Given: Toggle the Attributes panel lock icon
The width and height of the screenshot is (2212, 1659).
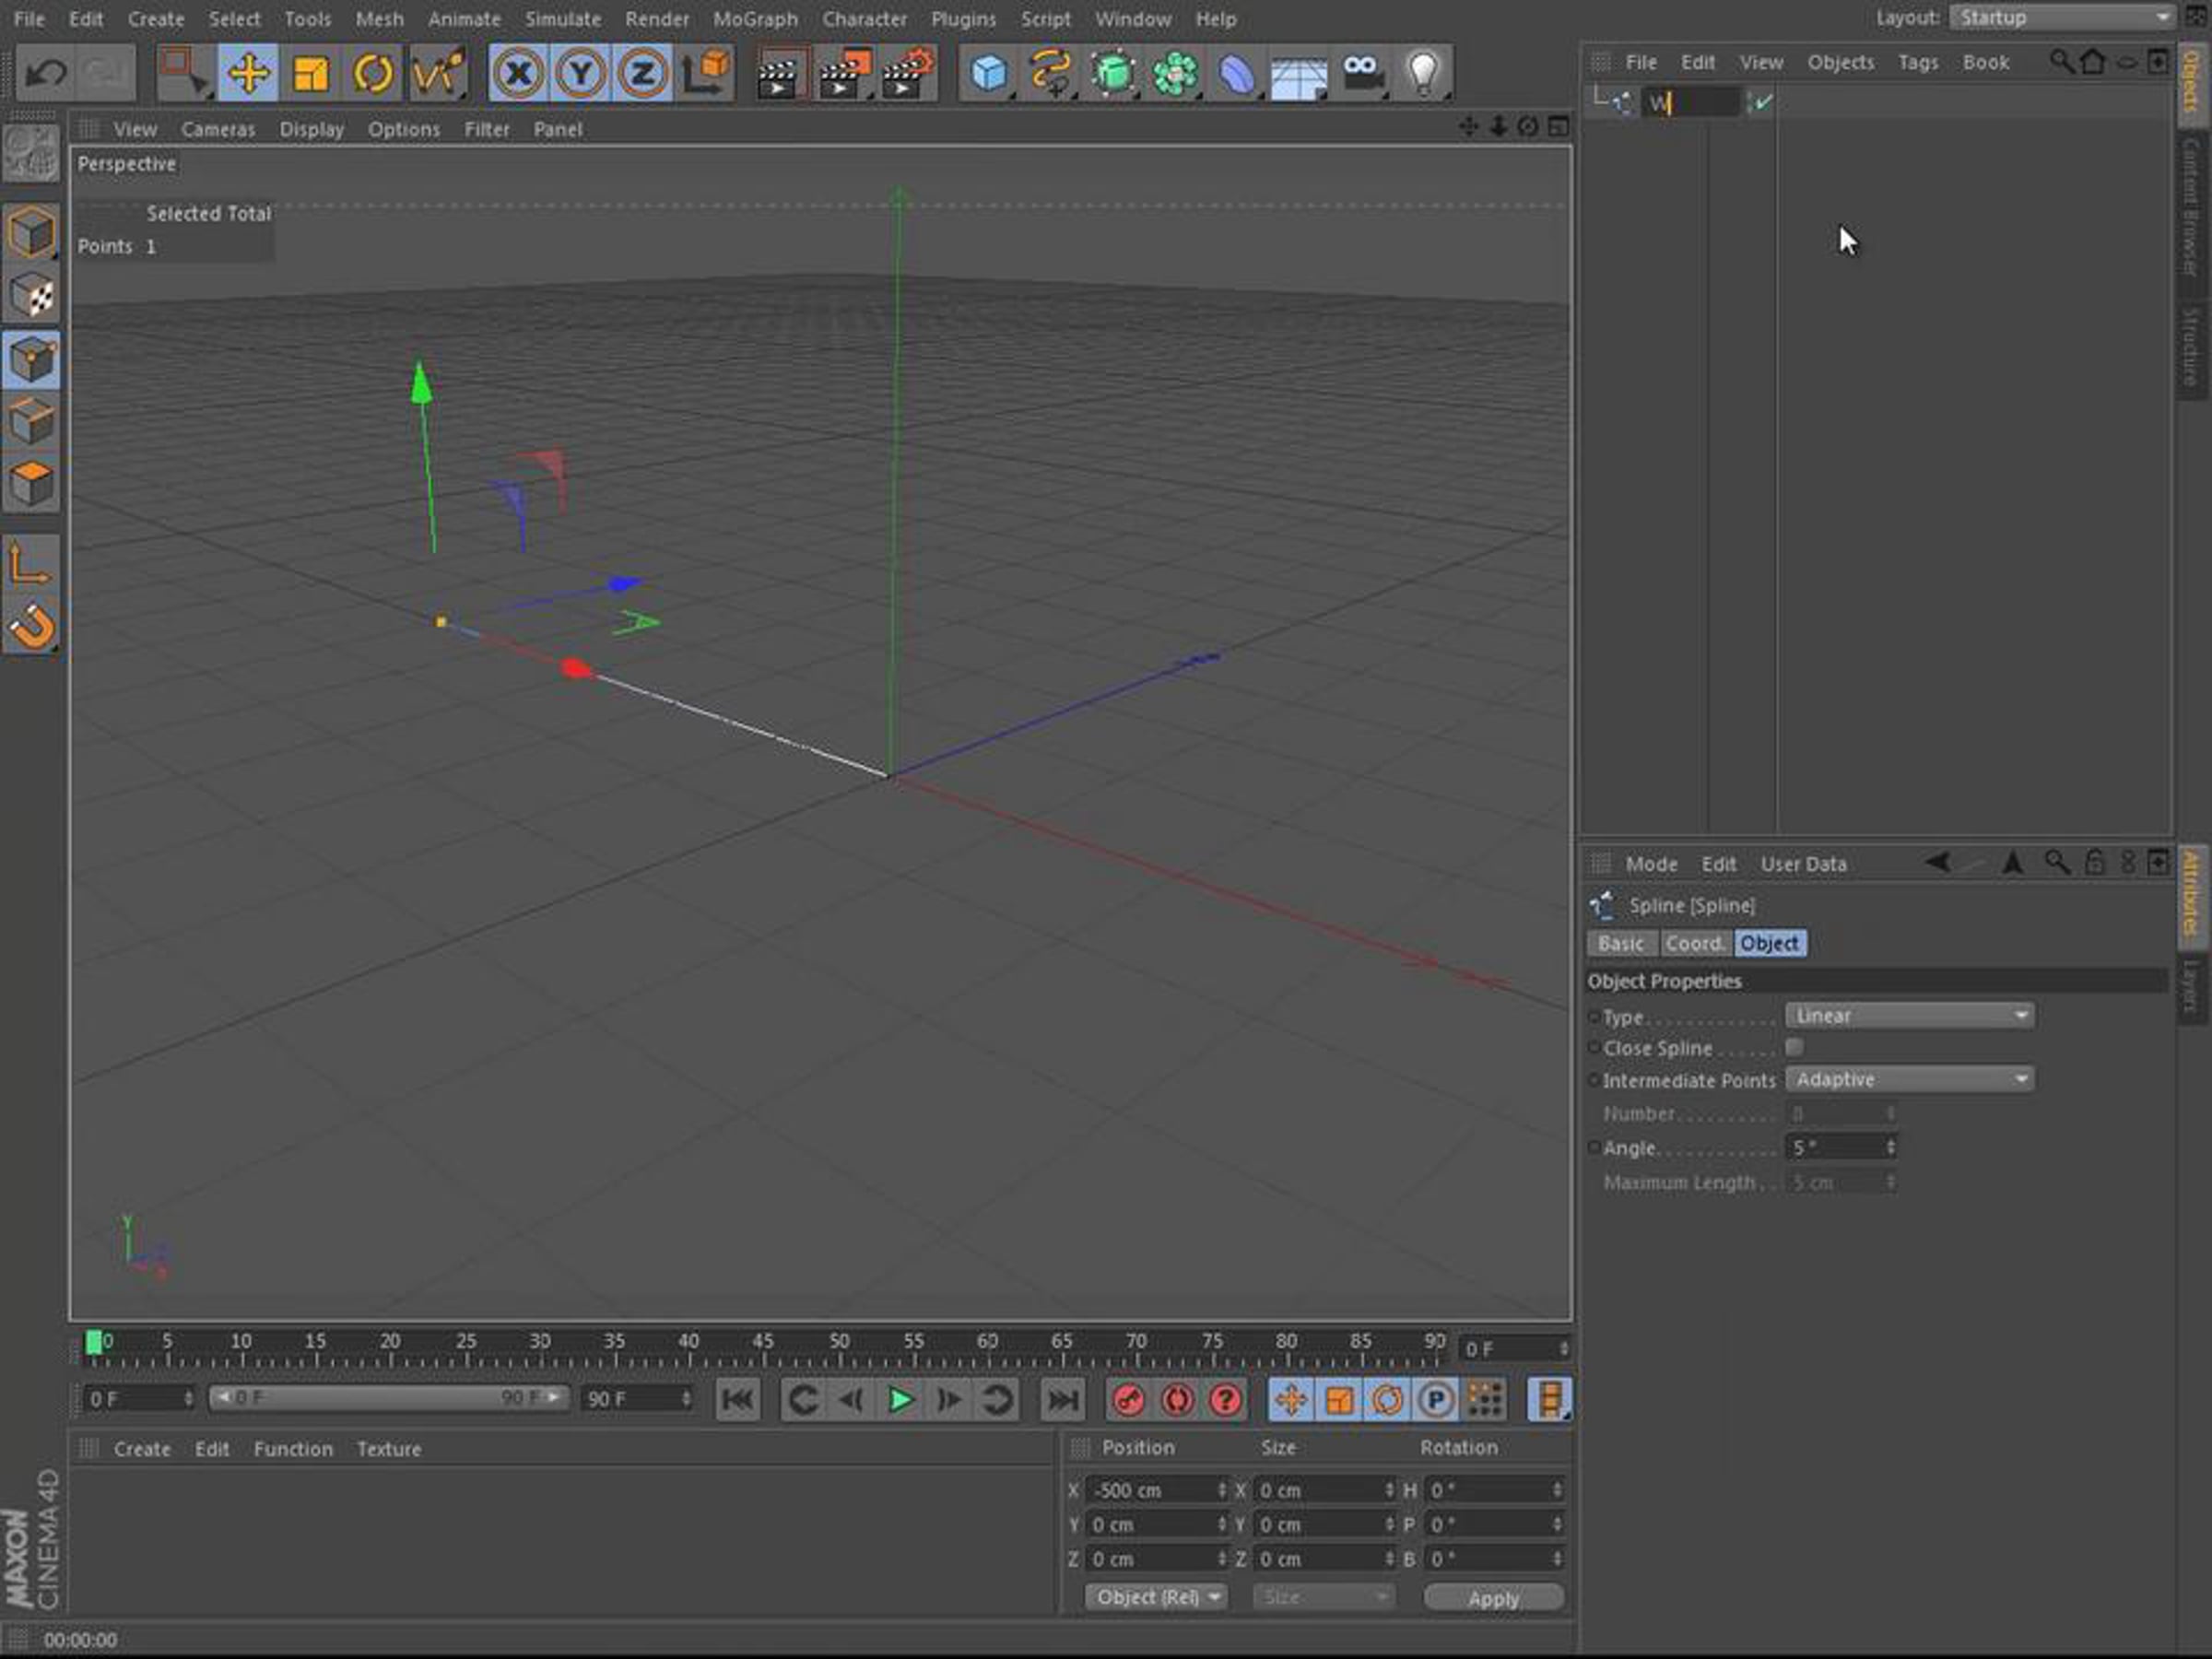Looking at the screenshot, I should click(x=2095, y=862).
